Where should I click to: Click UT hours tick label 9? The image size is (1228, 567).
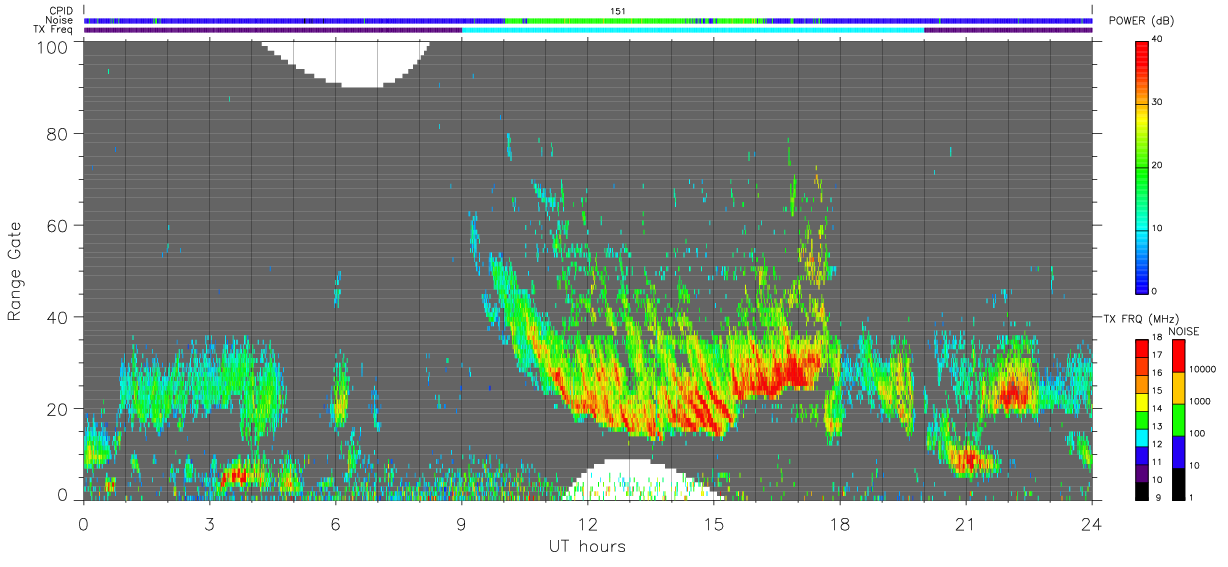(461, 522)
